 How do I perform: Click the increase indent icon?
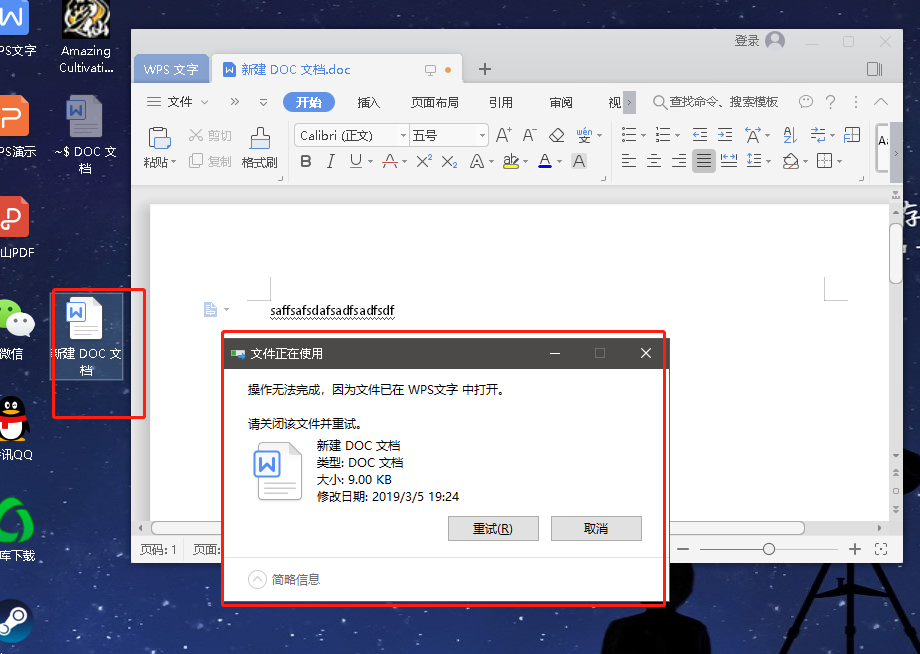coord(725,135)
